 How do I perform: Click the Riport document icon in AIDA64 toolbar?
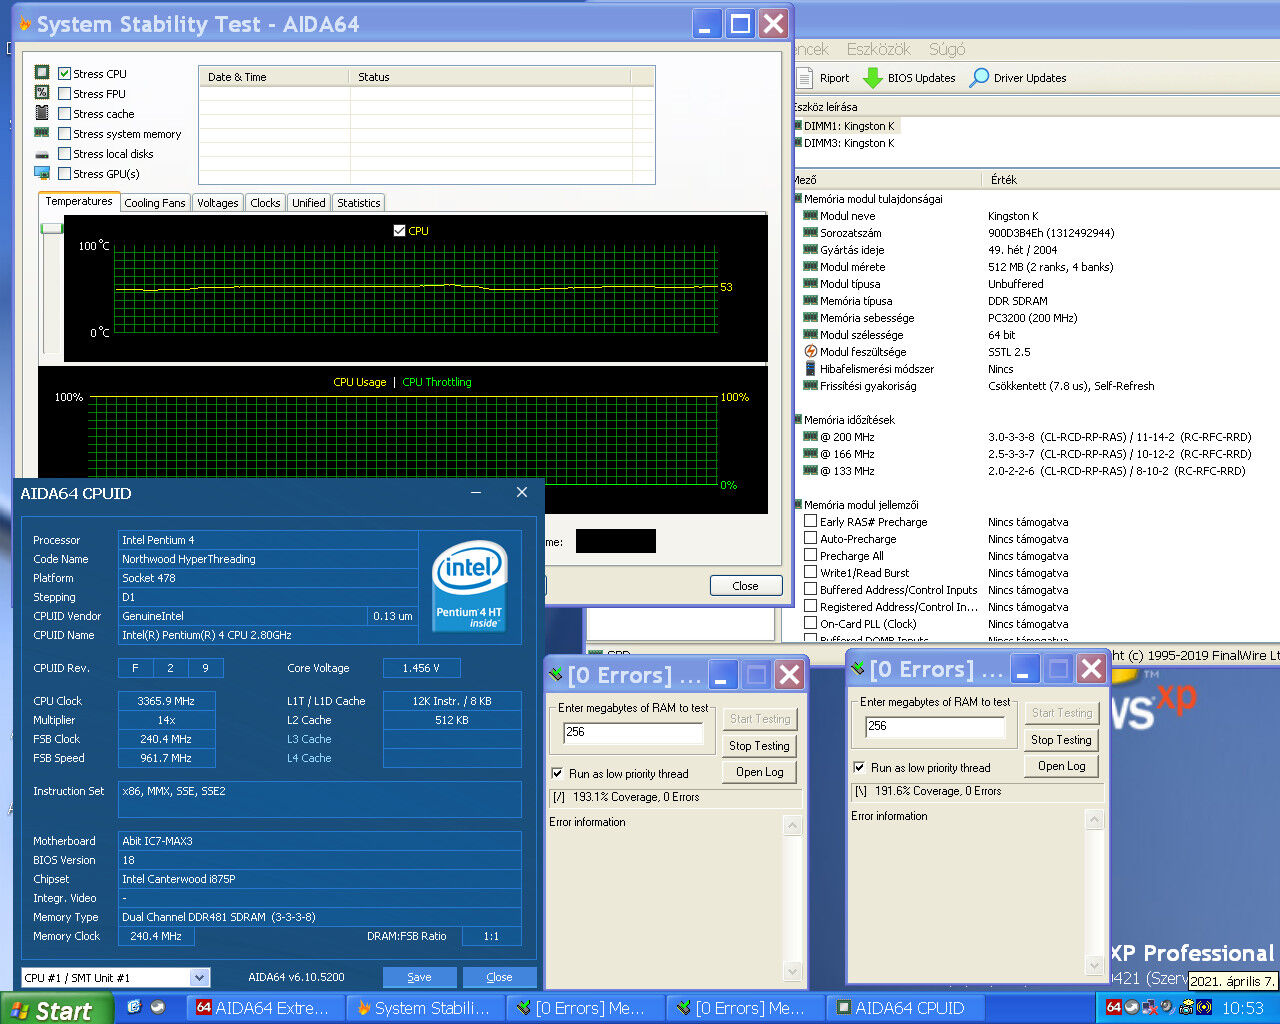(x=806, y=77)
